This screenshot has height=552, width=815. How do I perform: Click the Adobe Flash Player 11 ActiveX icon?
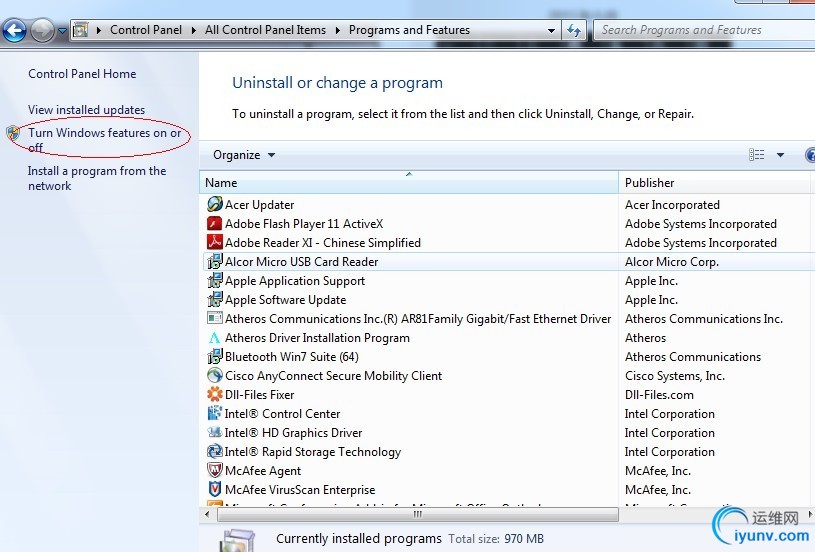pos(215,224)
